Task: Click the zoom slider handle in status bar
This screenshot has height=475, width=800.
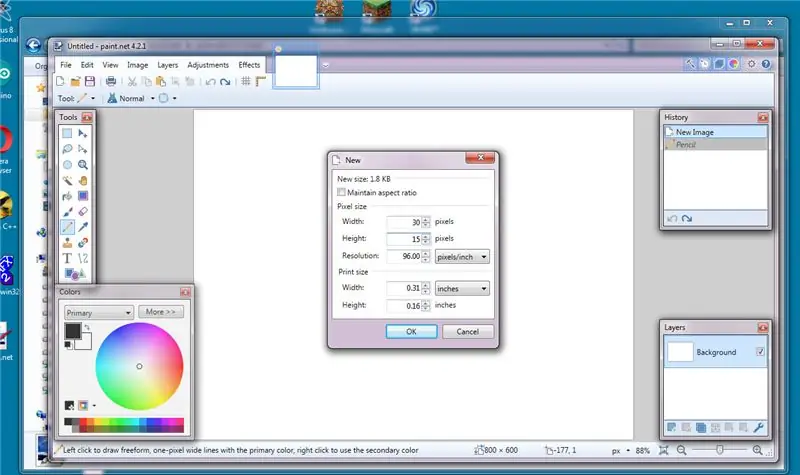Action: [x=719, y=450]
